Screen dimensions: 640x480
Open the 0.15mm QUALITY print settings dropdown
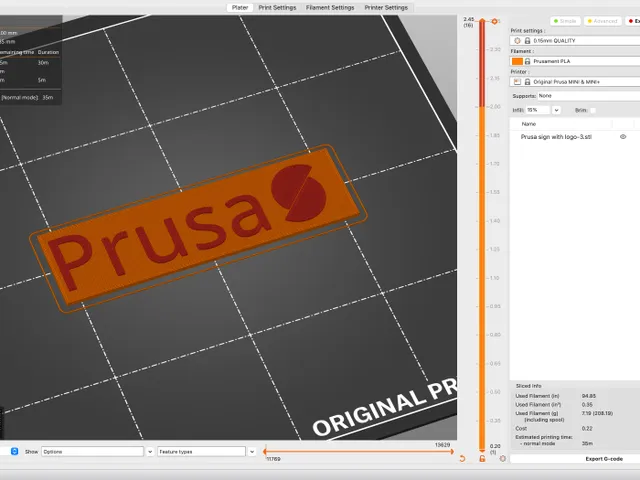575,41
